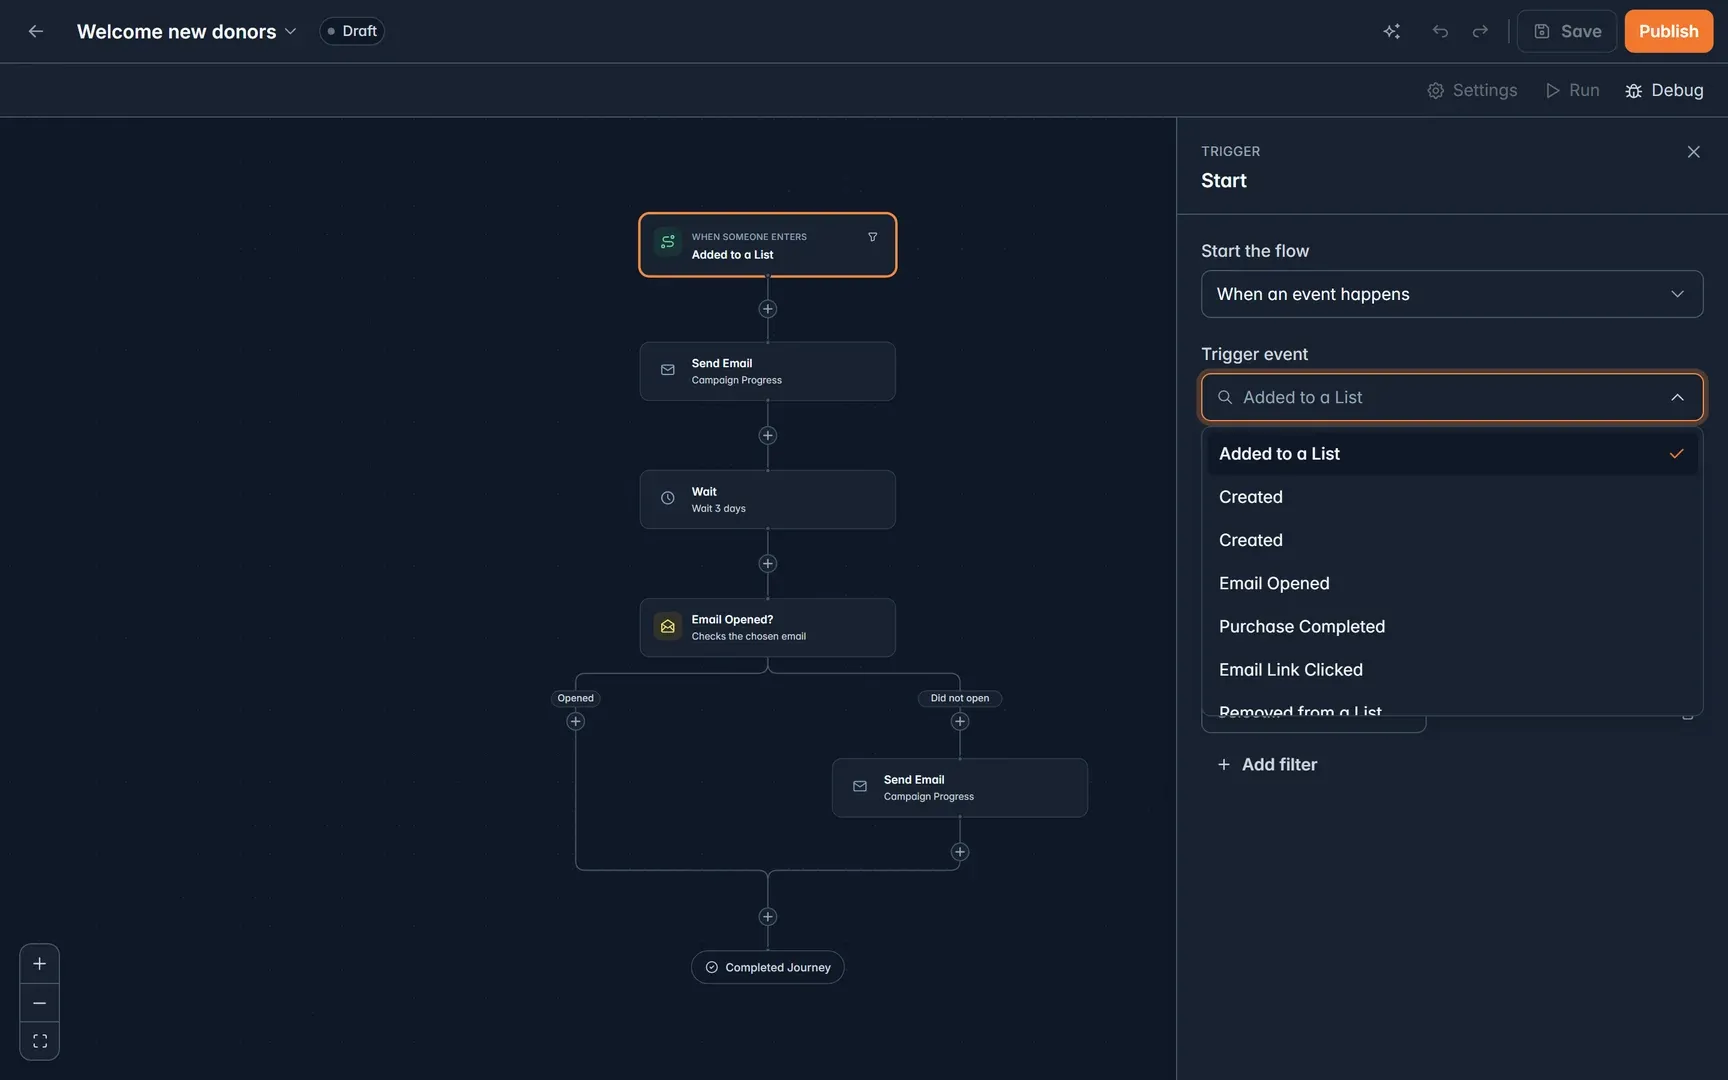Go back using the left arrow
Screen dimensions: 1728x1080
(36, 31)
